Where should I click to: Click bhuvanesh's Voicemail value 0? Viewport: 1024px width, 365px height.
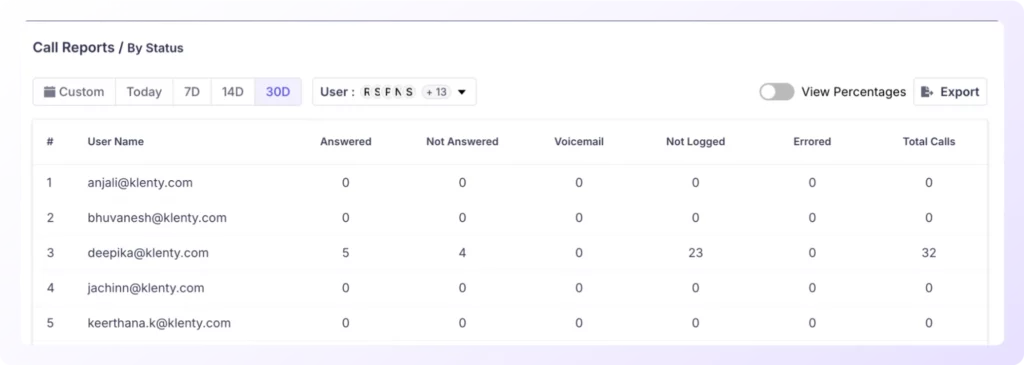coord(579,218)
